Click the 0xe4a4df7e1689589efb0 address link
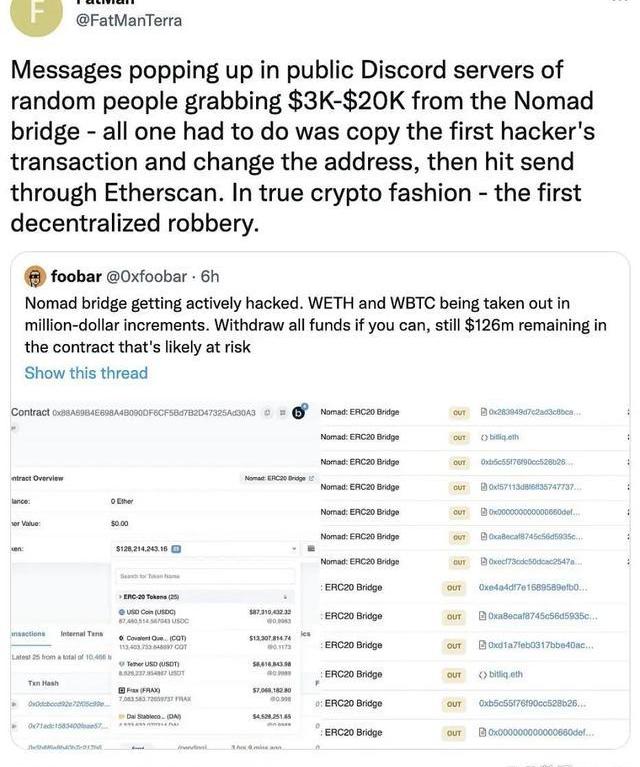 (x=532, y=587)
